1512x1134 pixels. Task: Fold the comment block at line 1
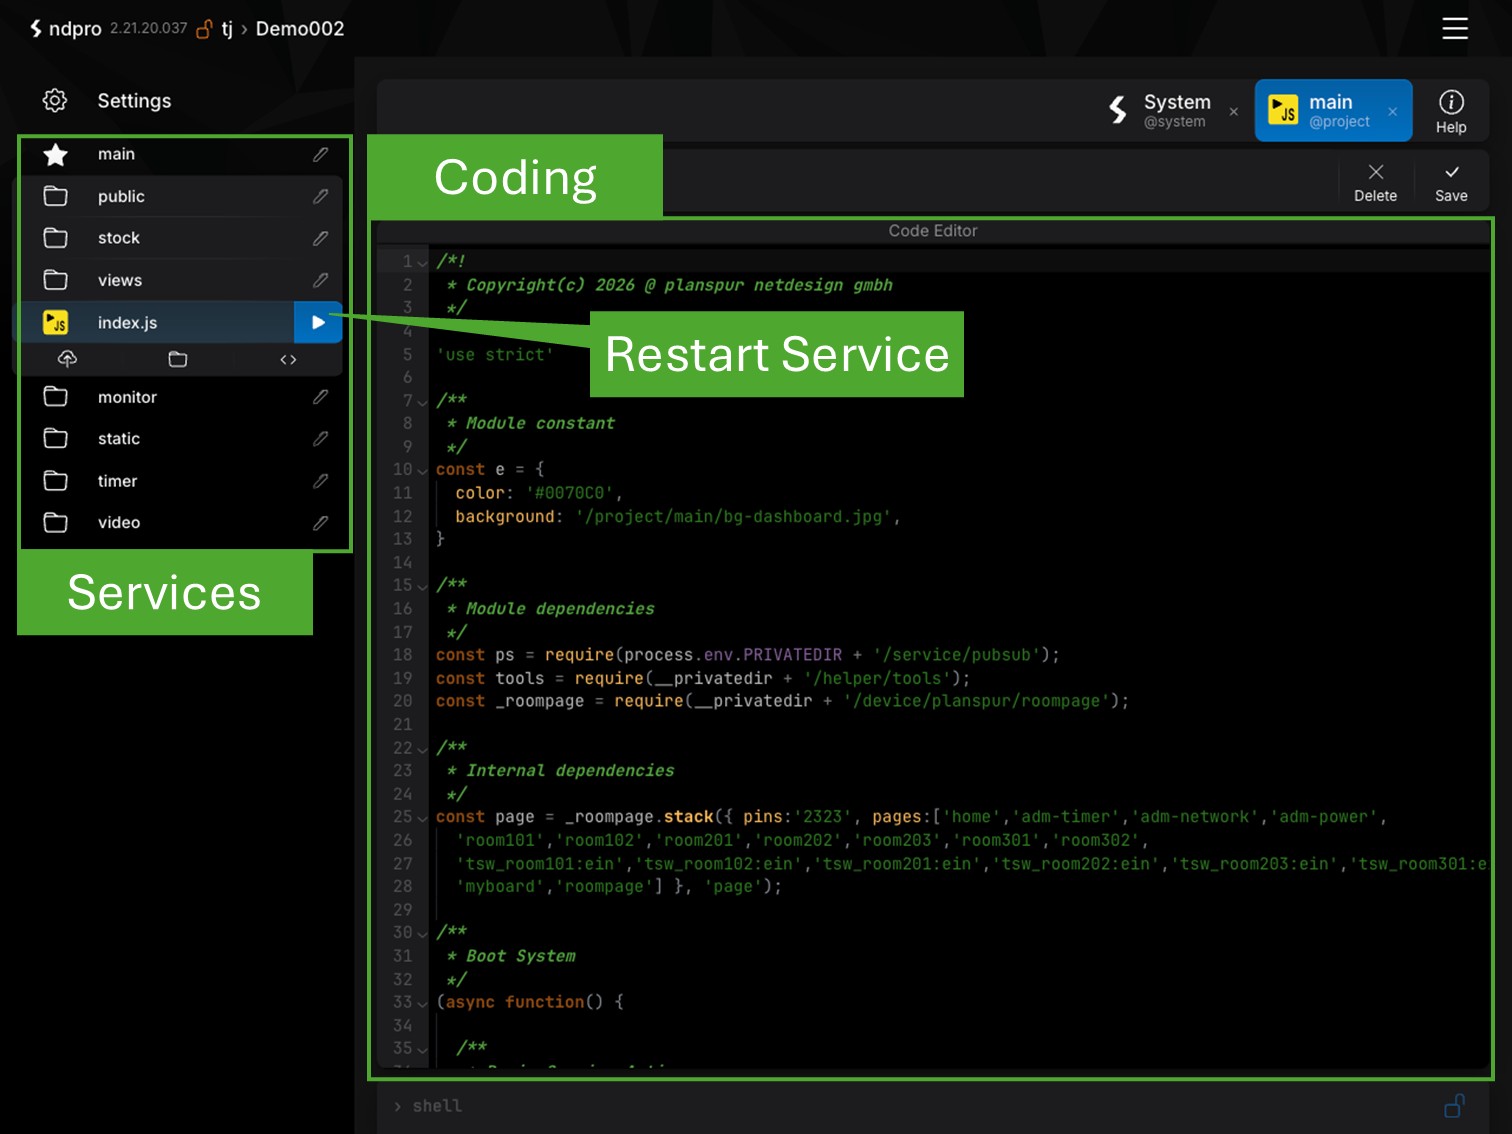click(423, 263)
